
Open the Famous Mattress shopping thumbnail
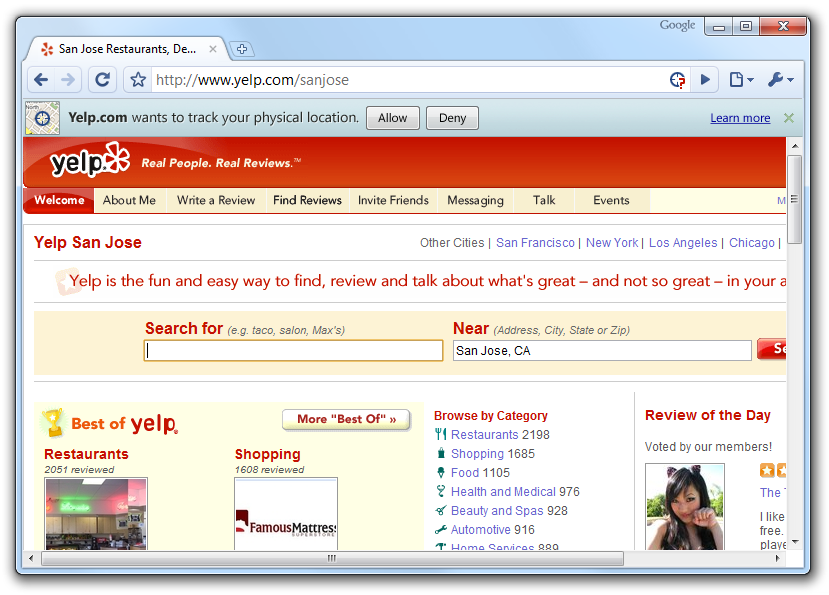(x=286, y=514)
